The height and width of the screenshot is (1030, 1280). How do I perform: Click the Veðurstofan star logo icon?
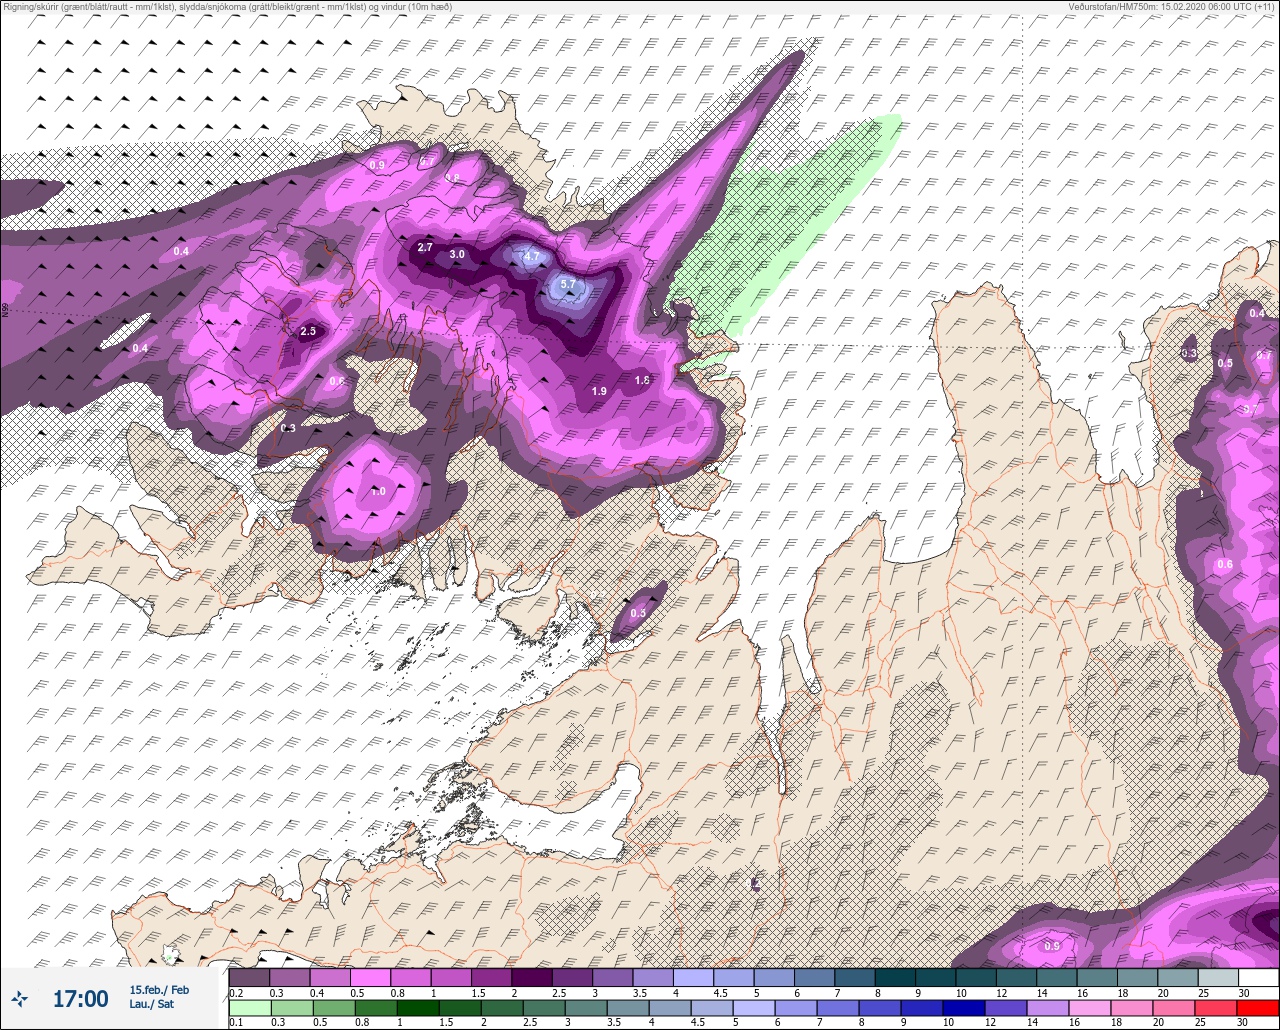(x=20, y=998)
